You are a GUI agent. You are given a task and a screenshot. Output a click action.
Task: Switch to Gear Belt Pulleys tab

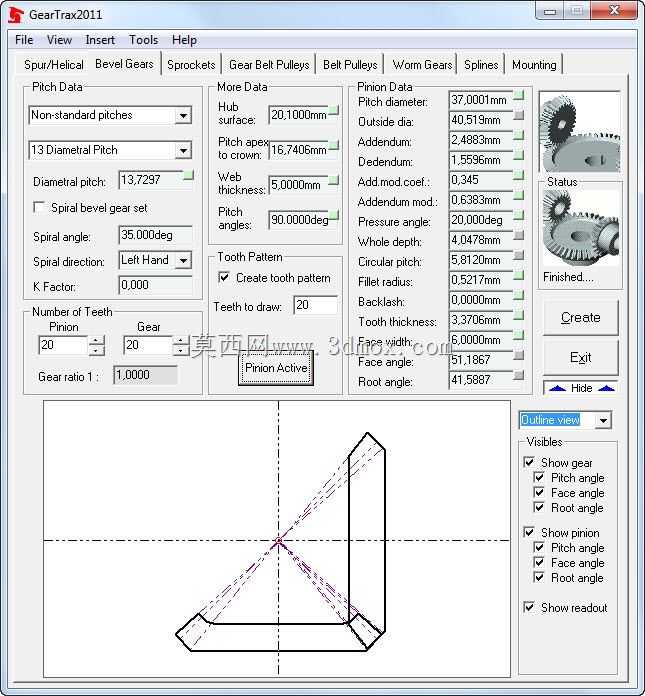click(x=269, y=65)
